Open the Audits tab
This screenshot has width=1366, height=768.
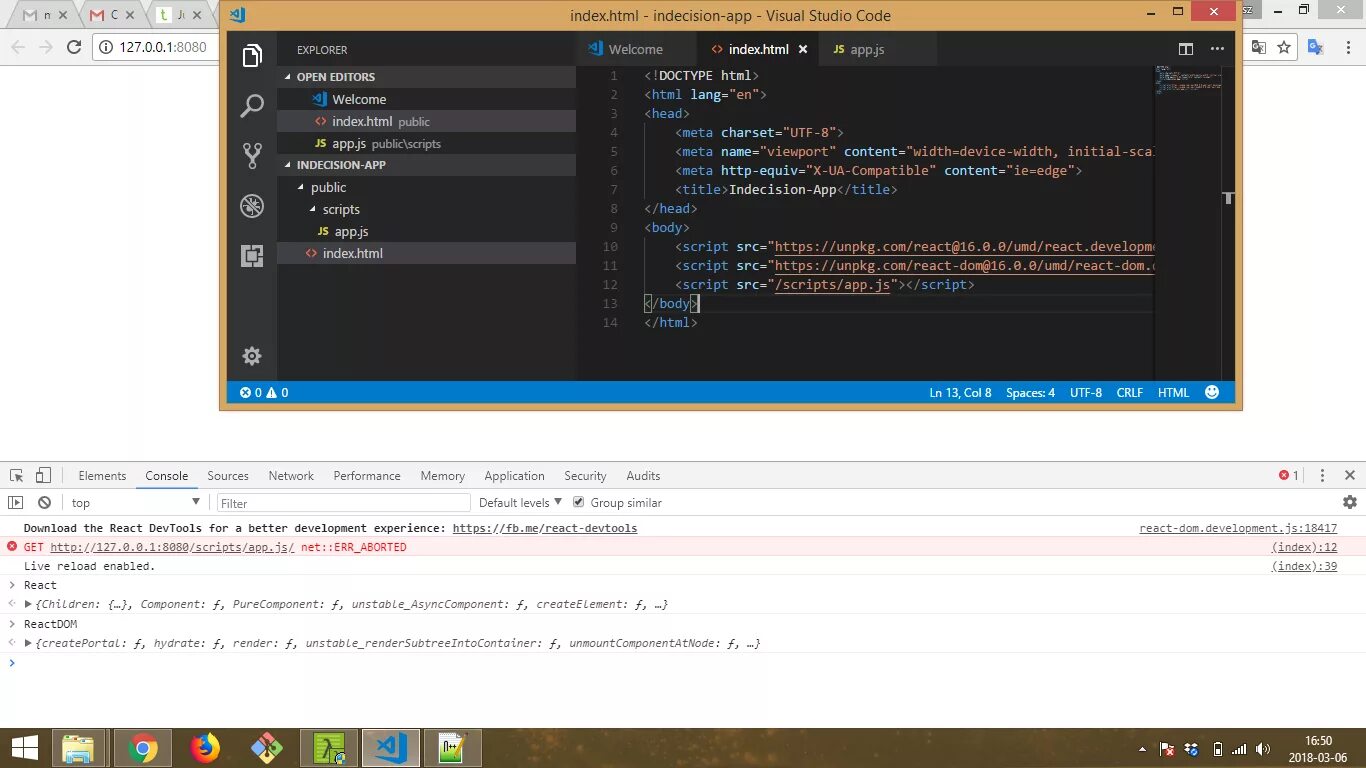(643, 475)
